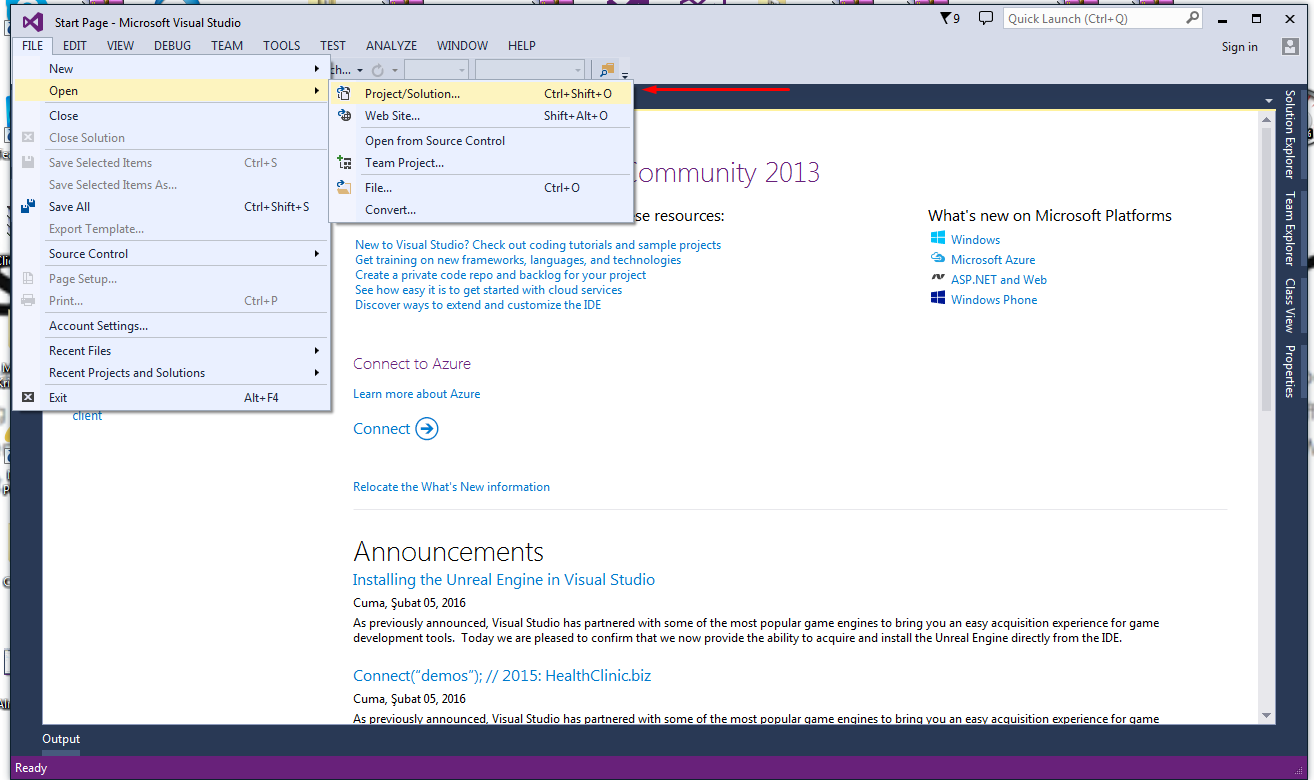Click the account avatar icon beside Sign in
This screenshot has width=1314, height=780.
coord(1291,47)
